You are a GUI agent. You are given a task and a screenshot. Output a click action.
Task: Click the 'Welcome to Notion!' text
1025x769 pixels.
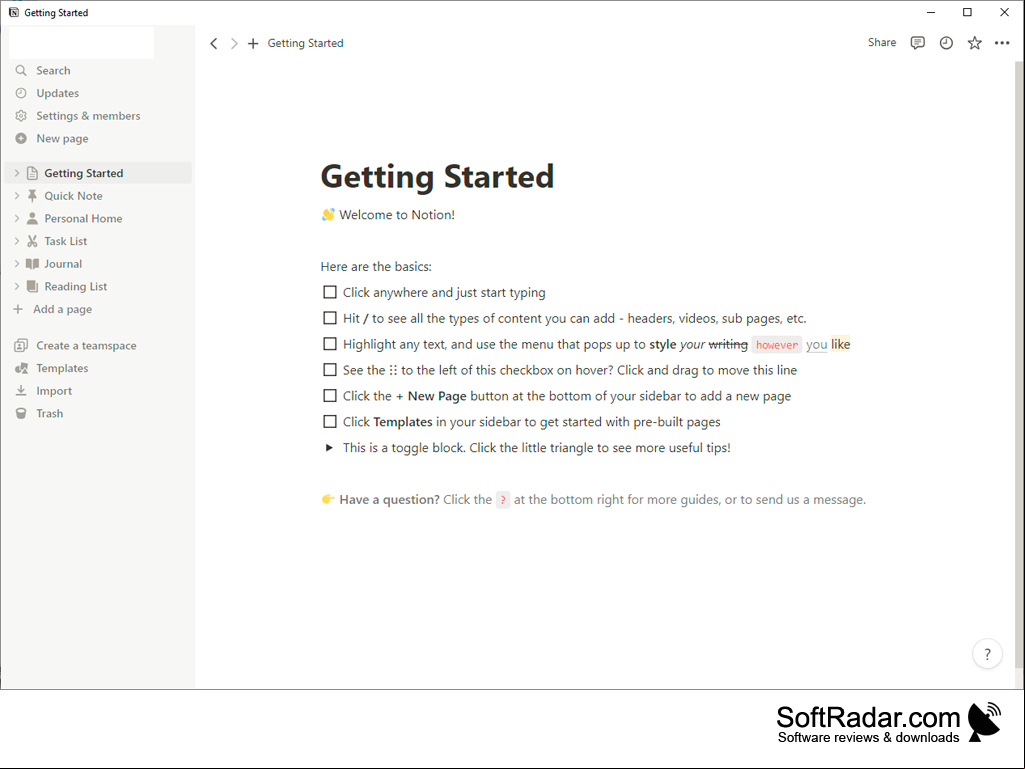click(x=397, y=214)
